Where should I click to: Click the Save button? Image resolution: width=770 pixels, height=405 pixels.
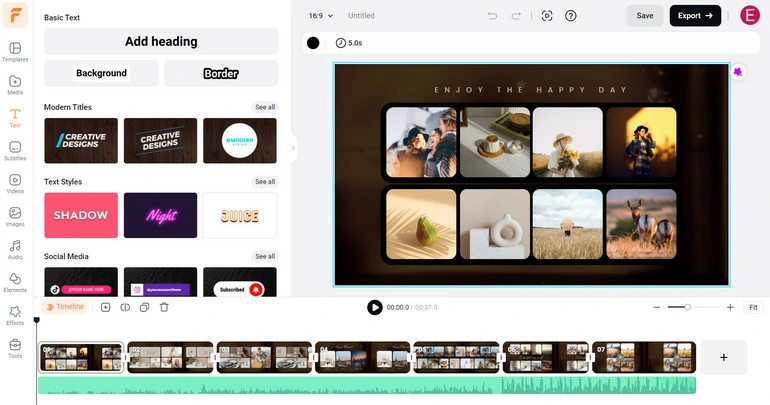point(645,16)
